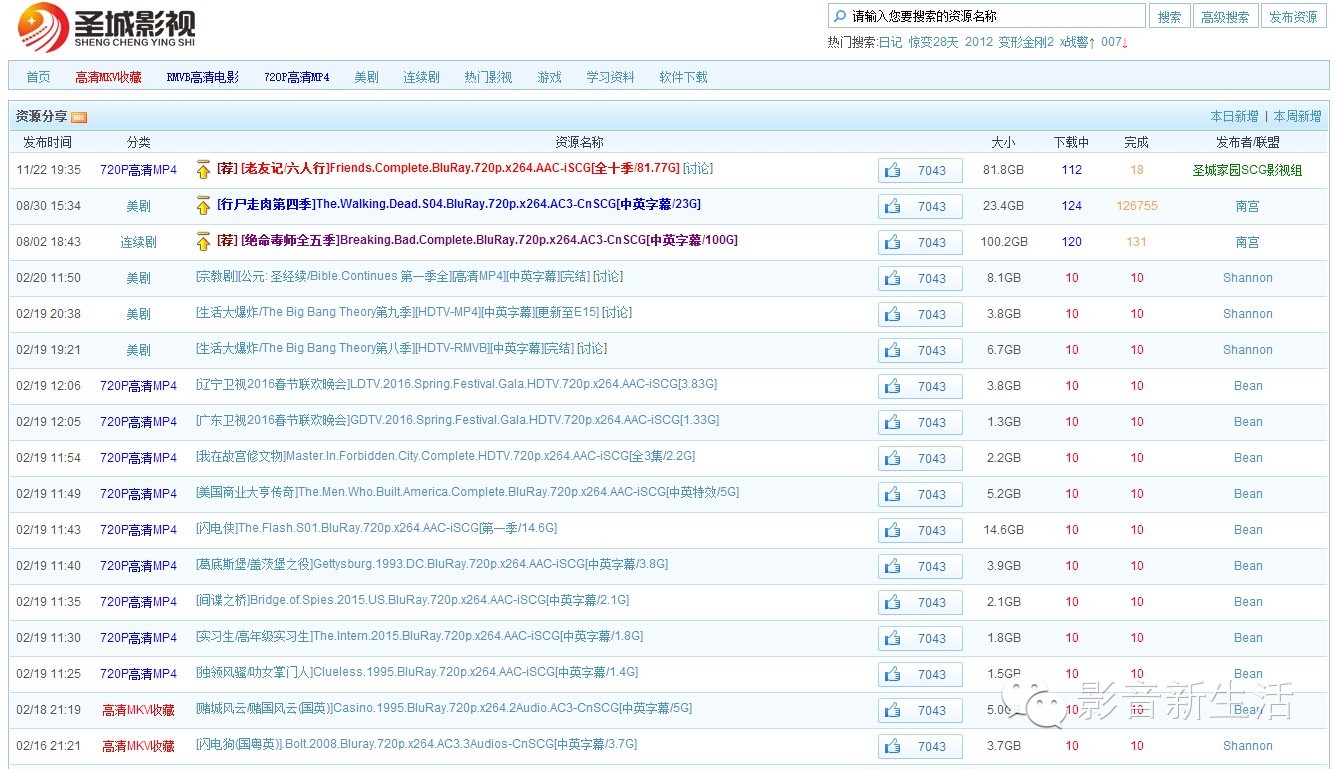
Task: Go to the 软件下载 menu item
Action: (x=683, y=77)
